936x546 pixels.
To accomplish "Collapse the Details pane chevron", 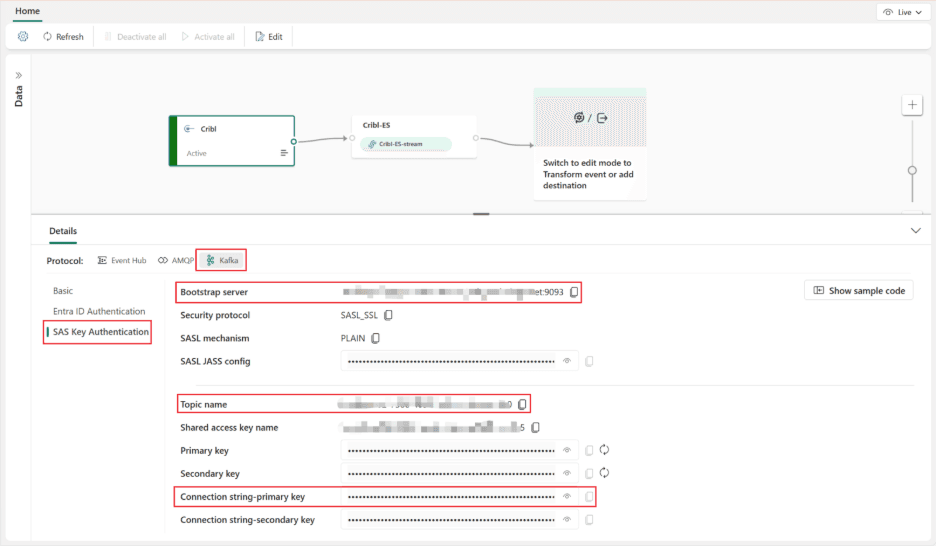I will (x=915, y=231).
